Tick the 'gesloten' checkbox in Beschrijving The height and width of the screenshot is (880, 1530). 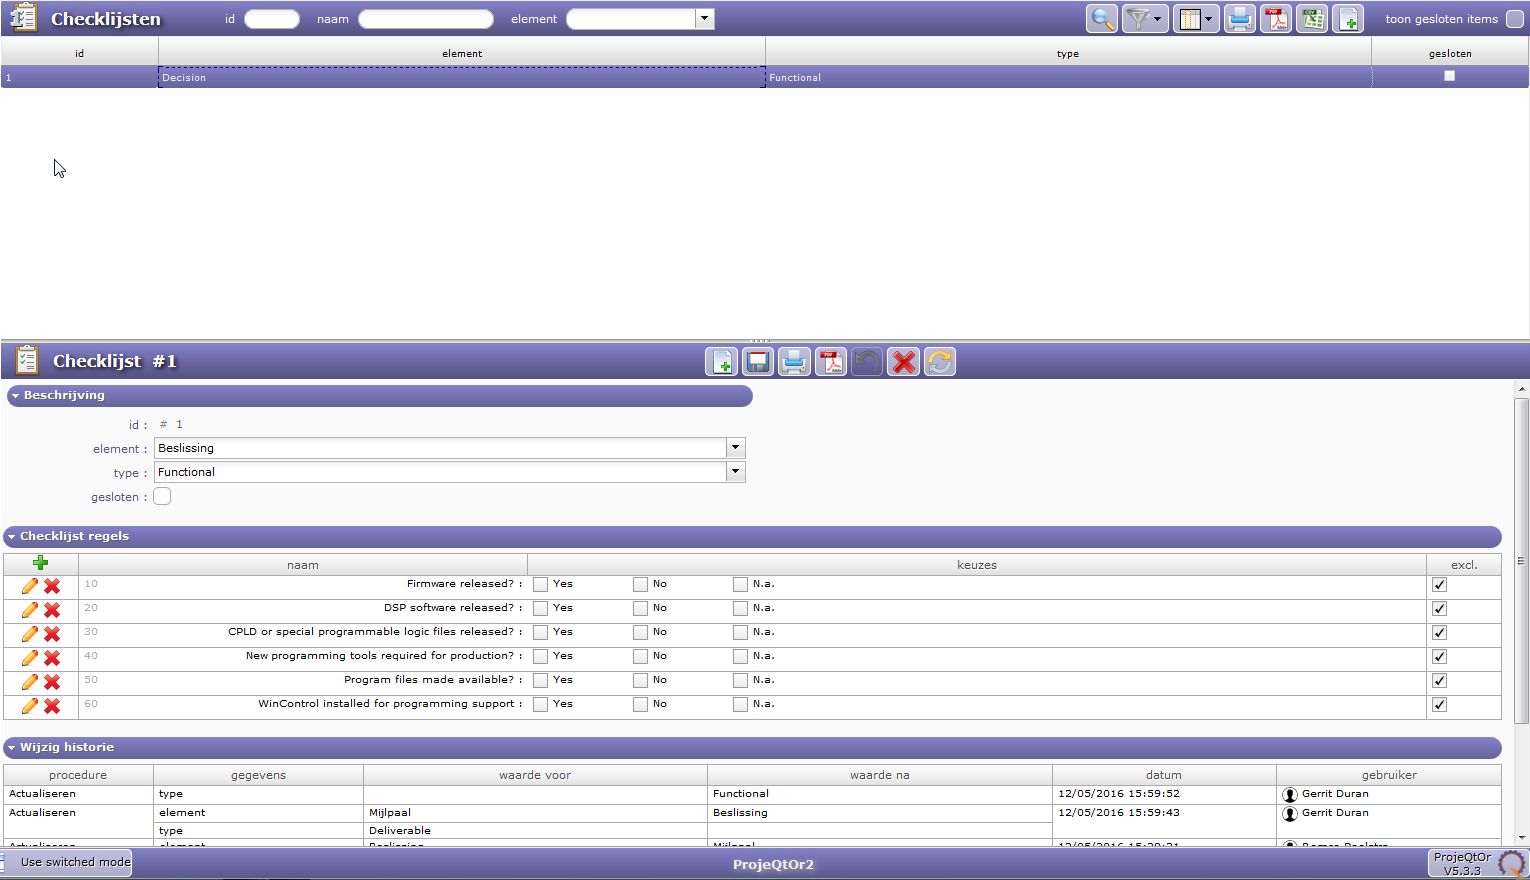[x=162, y=497]
